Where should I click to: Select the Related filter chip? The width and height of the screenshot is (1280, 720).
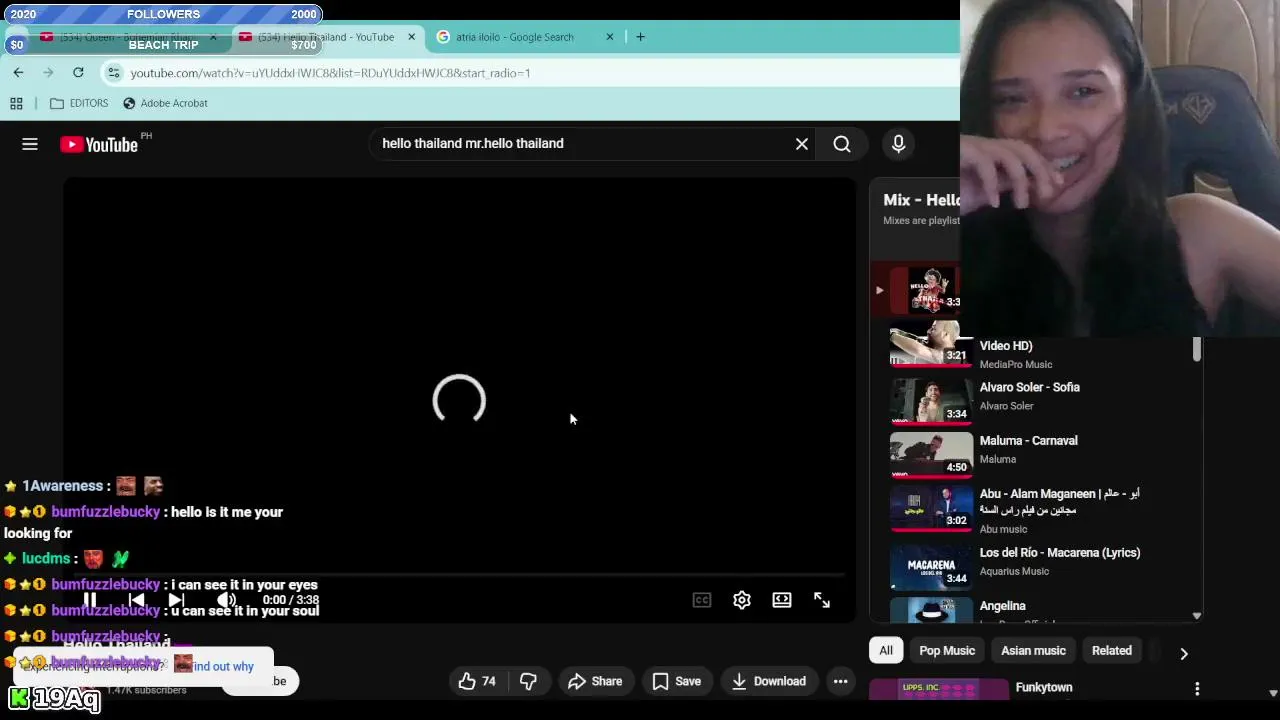click(x=1111, y=651)
